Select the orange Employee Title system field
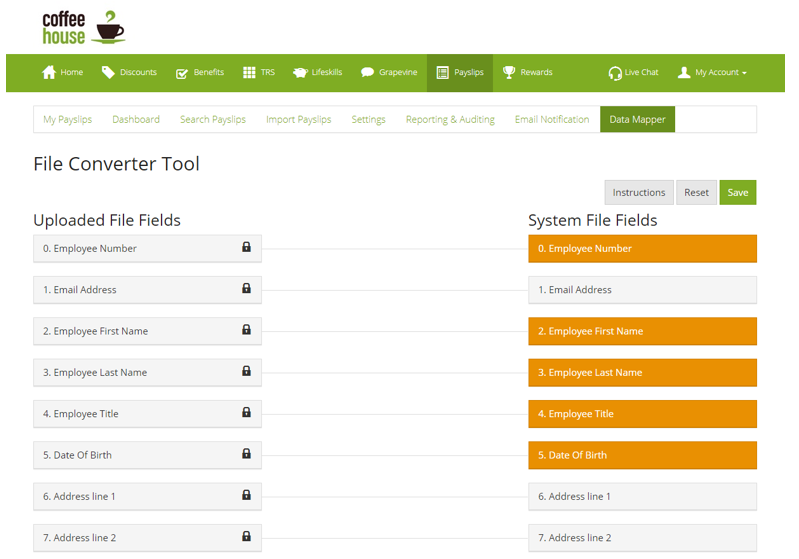Screen dimensions: 799x559 click(x=642, y=414)
